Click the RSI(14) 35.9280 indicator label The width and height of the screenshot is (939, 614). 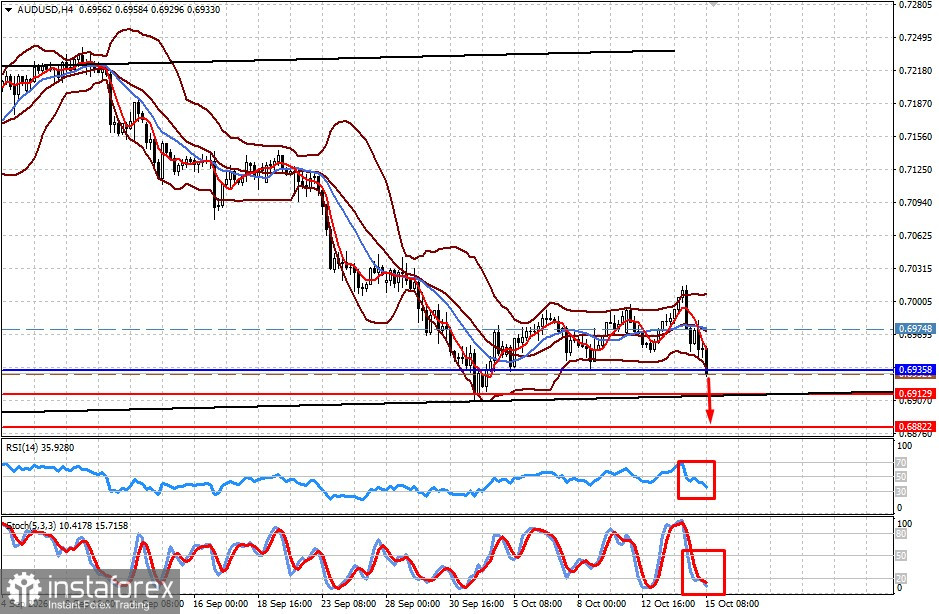tap(40, 447)
